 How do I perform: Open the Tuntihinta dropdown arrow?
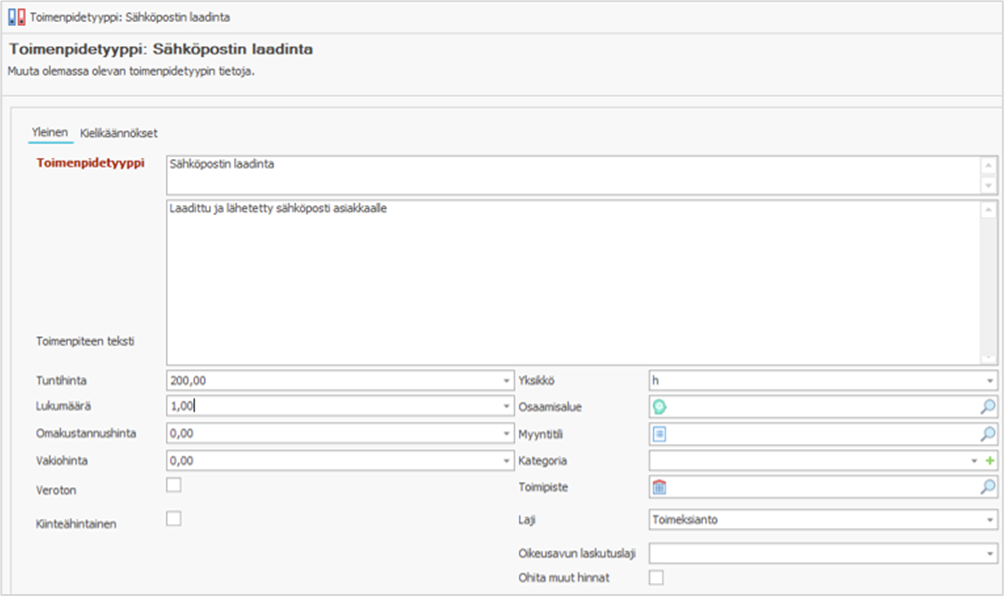tap(506, 381)
